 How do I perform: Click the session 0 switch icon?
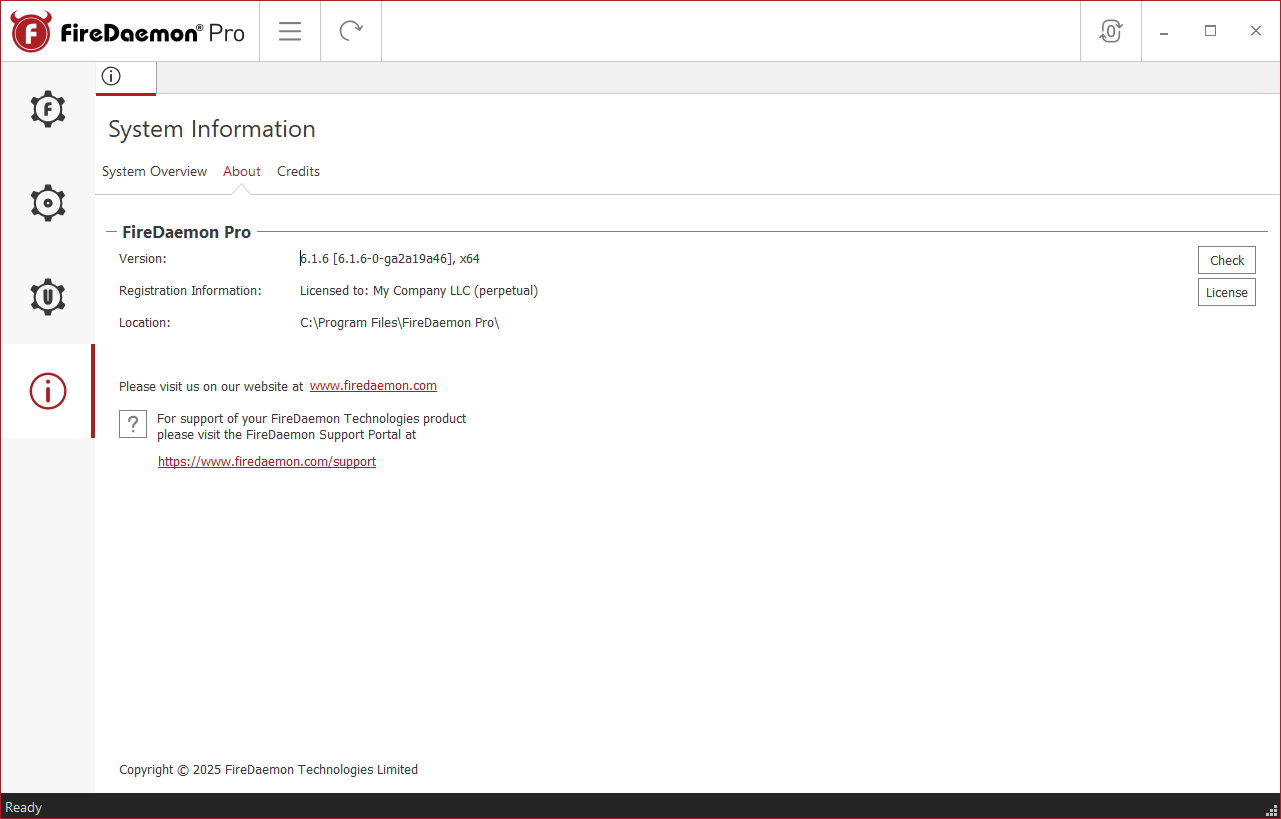(x=1111, y=31)
